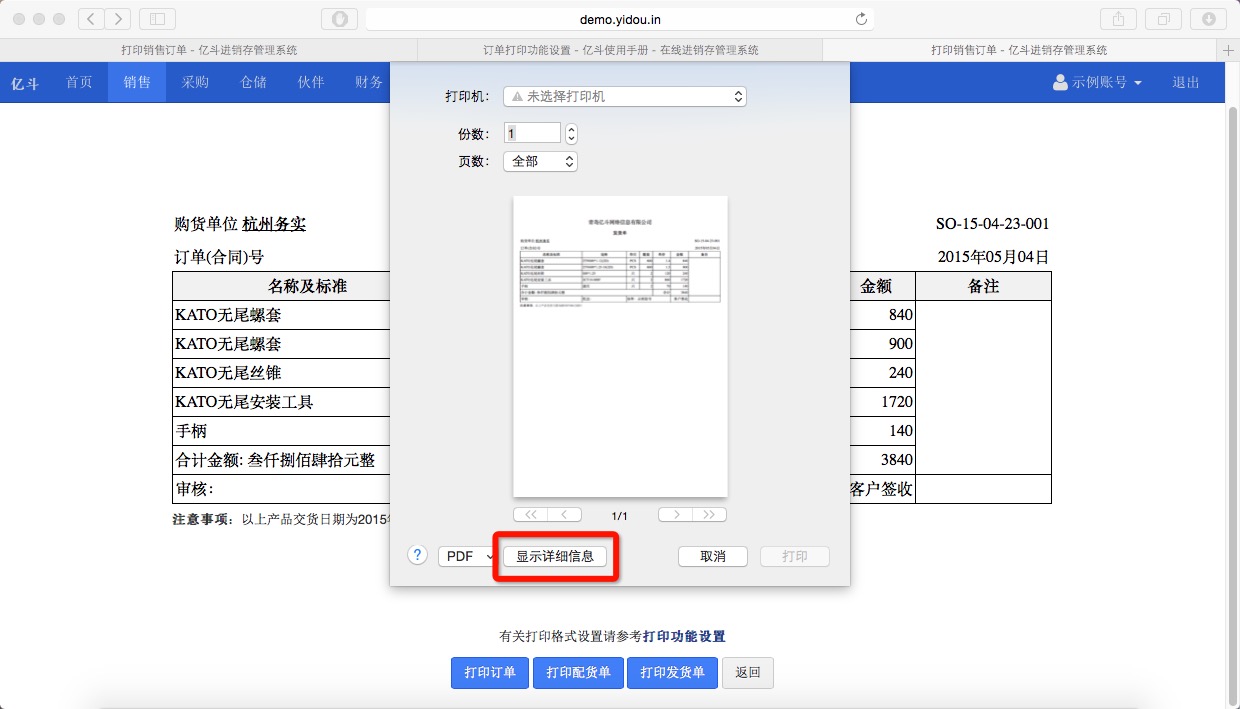Open the 打印机 printer dropdown

coord(625,97)
